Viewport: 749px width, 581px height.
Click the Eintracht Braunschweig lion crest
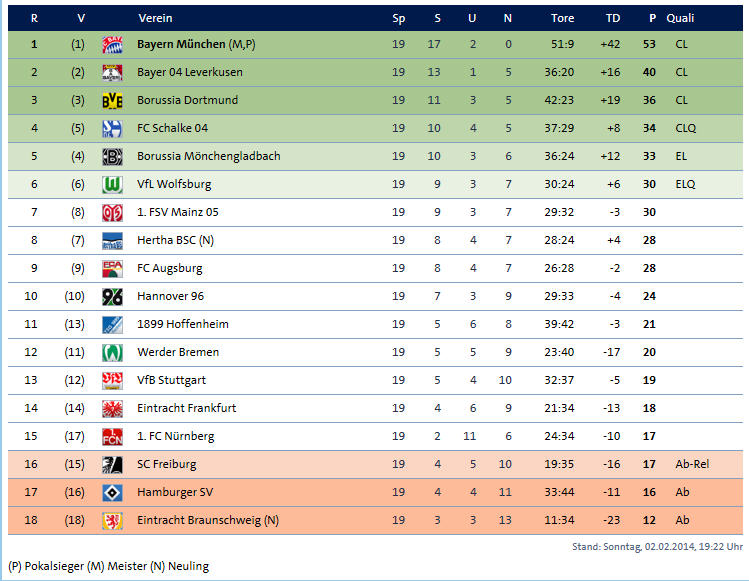pyautogui.click(x=112, y=521)
